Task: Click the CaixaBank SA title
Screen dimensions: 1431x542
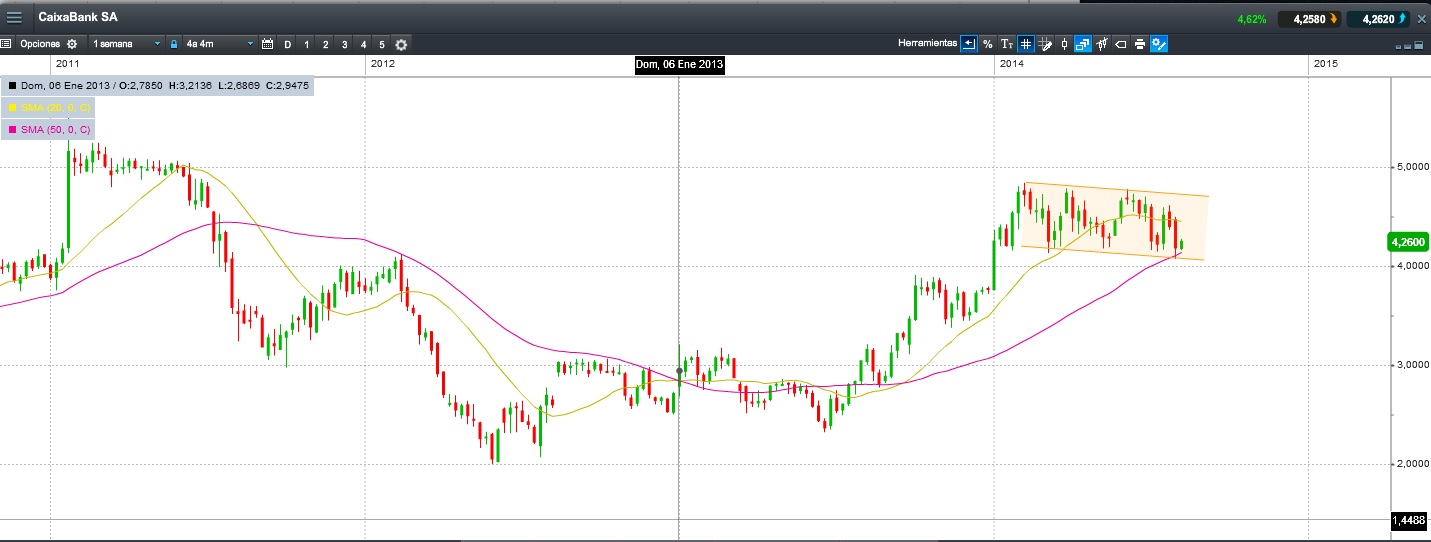Action: 78,17
